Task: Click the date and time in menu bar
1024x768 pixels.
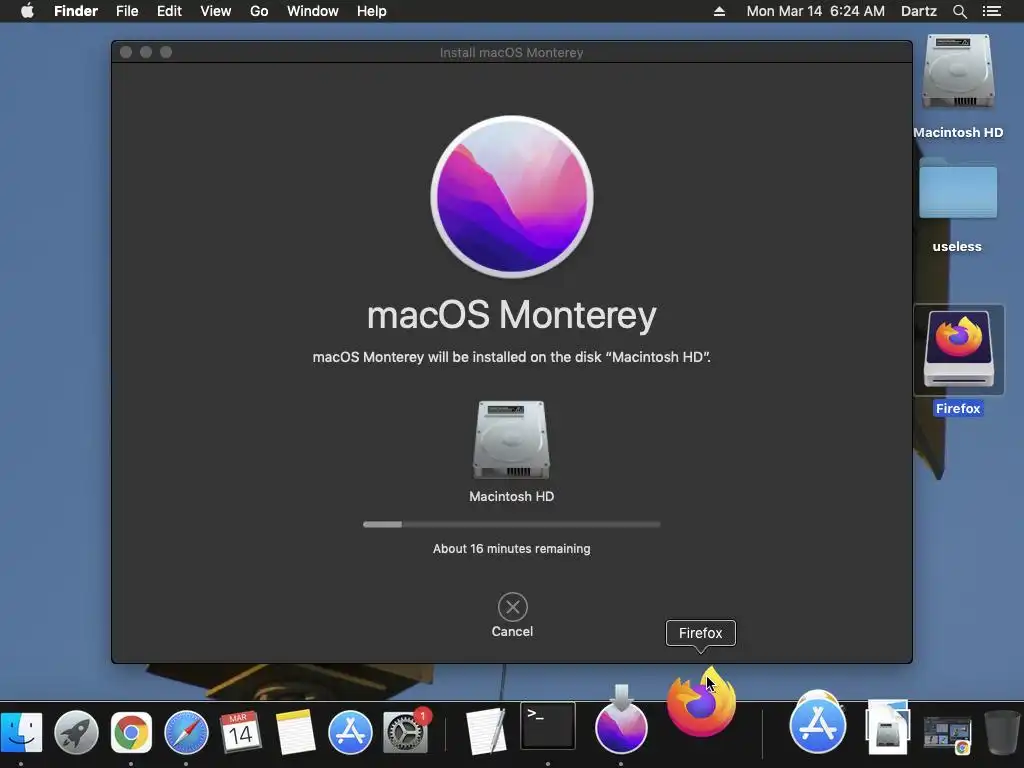Action: coord(816,11)
